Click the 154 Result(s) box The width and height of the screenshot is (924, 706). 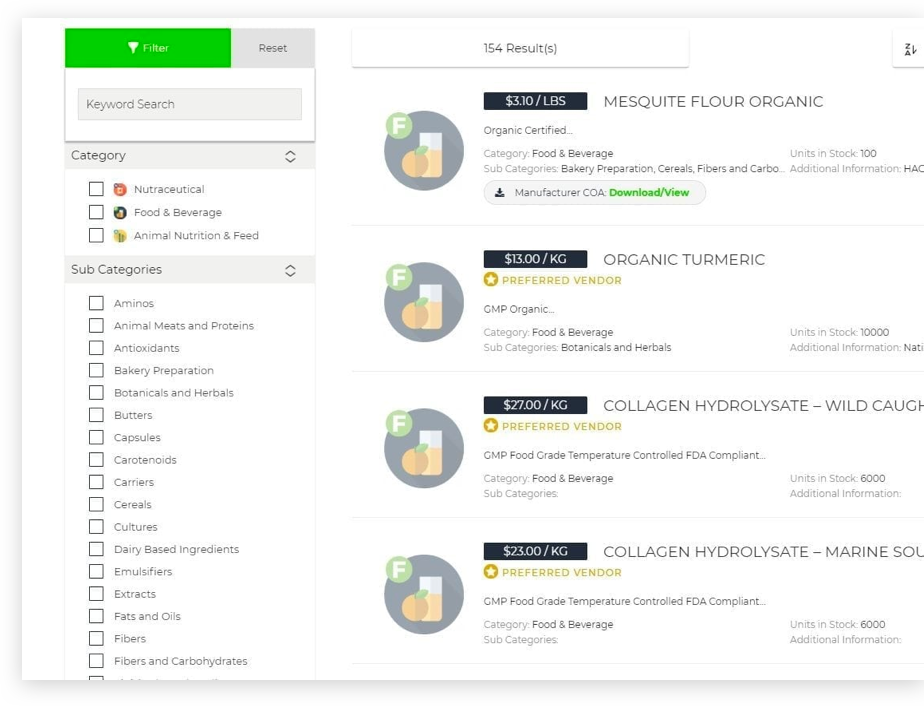point(520,48)
